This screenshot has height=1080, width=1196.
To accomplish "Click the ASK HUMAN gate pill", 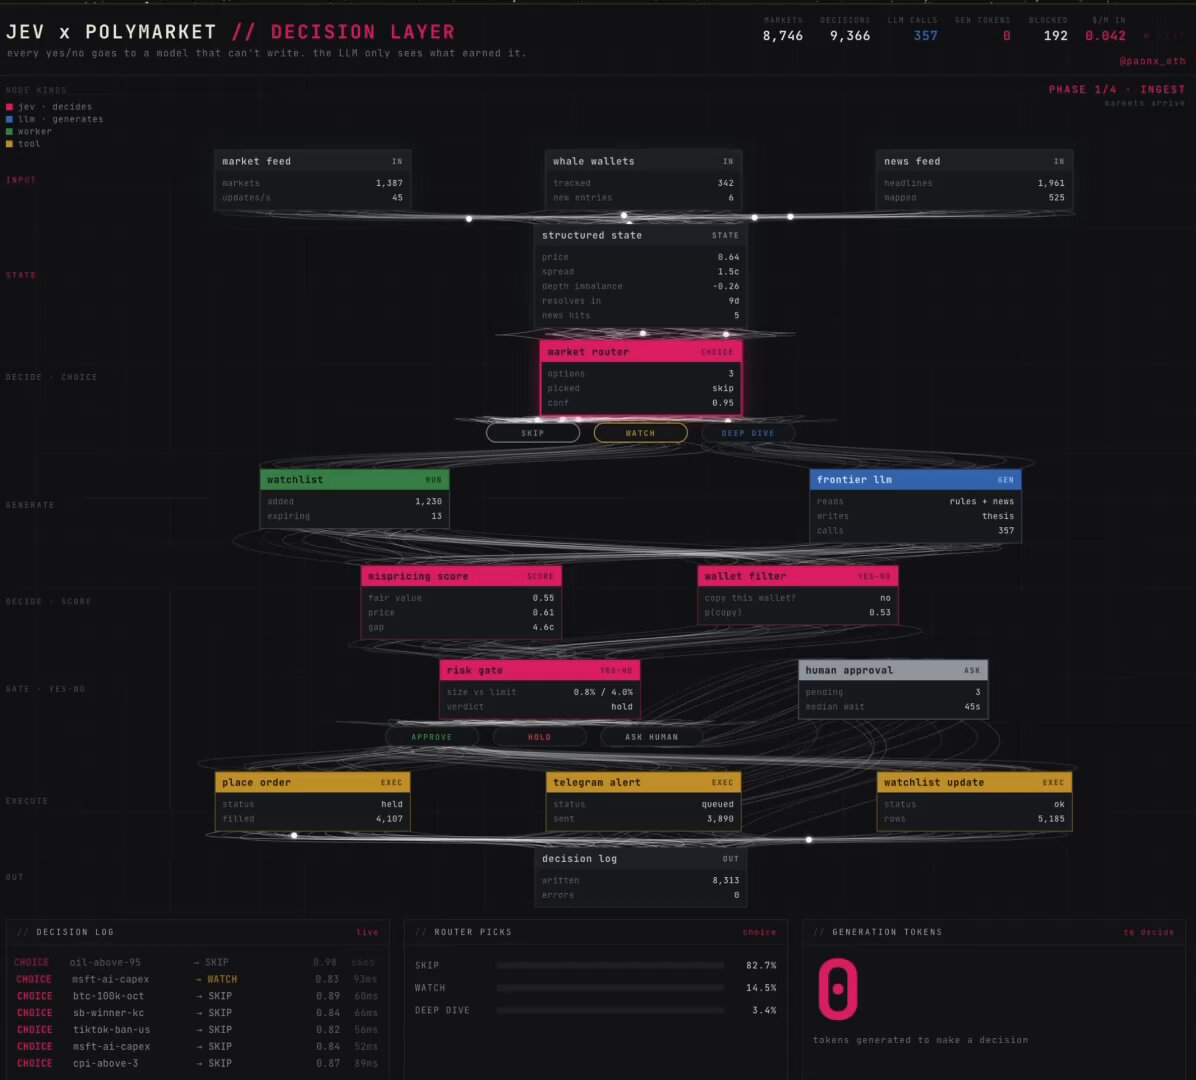I will (651, 737).
